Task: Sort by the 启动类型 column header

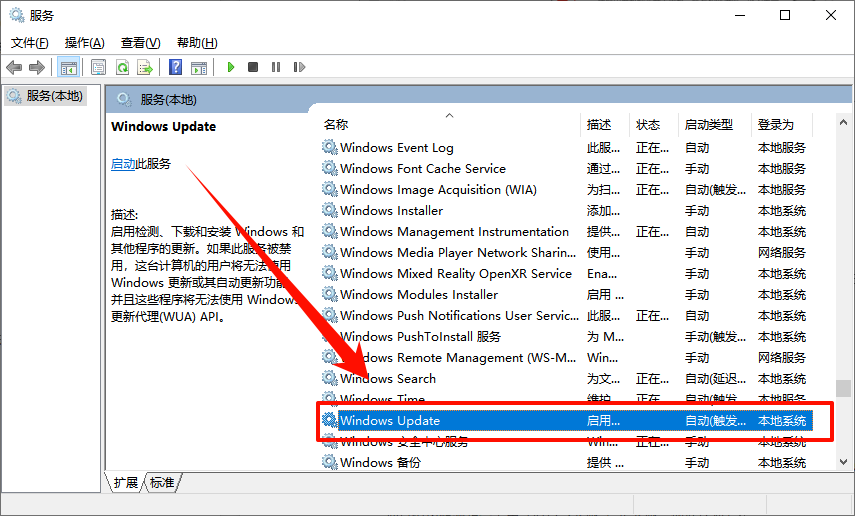Action: 708,125
